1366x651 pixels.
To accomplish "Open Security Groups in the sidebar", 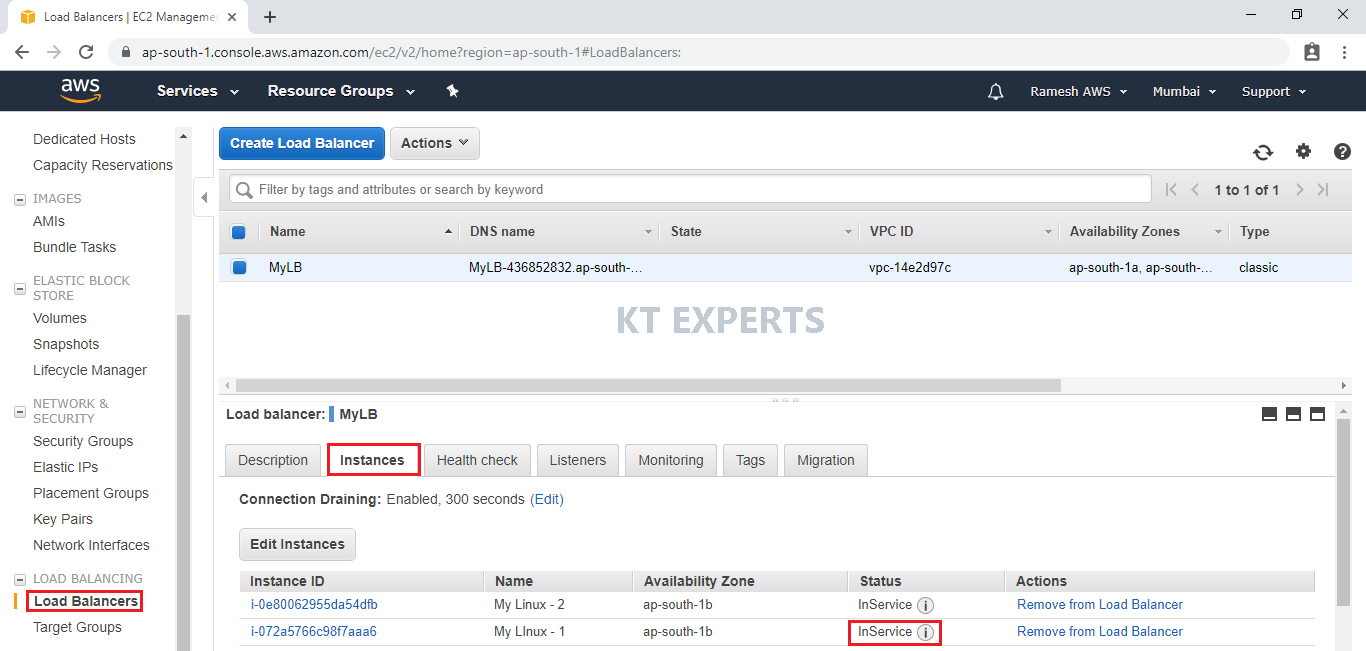I will (x=83, y=442).
